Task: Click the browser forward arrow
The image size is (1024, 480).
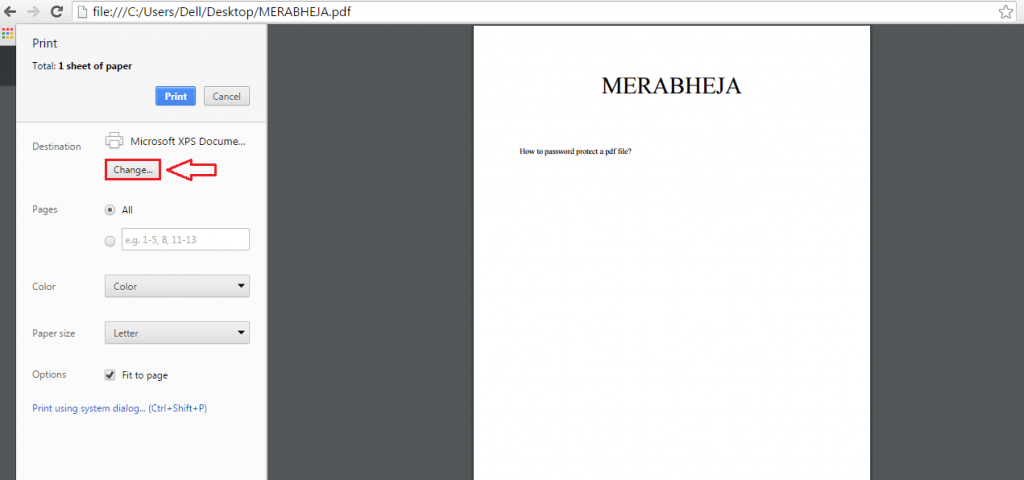Action: point(34,12)
